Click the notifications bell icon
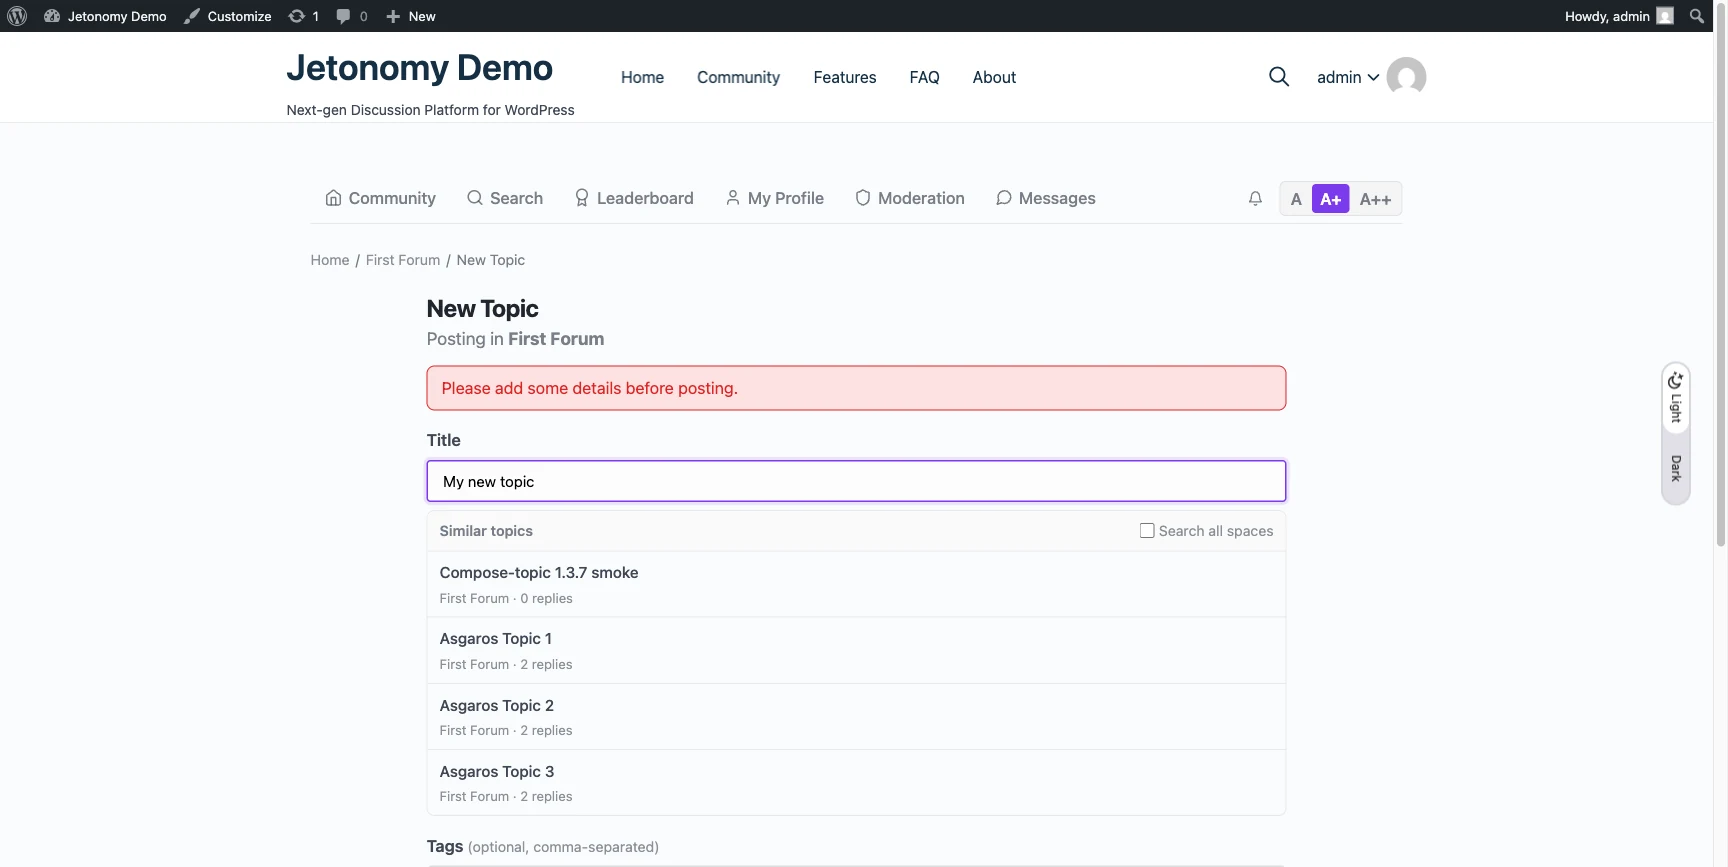Viewport: 1728px width, 867px height. tap(1255, 199)
